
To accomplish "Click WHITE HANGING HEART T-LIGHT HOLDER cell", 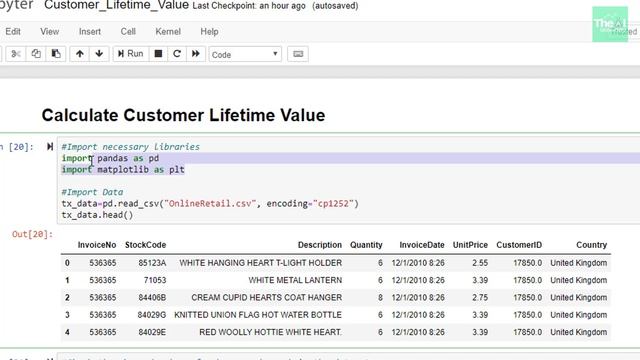I will click(260, 263).
